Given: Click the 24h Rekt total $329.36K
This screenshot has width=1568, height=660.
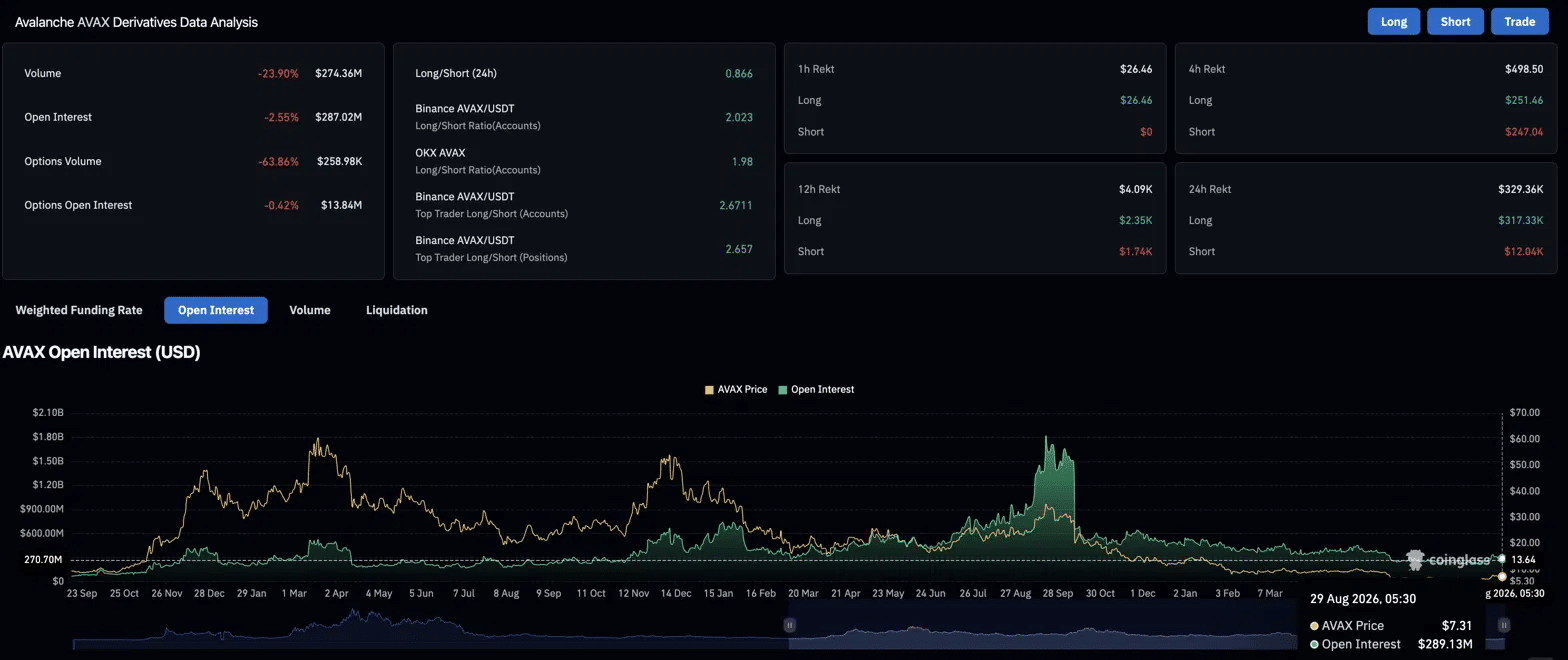Looking at the screenshot, I should (1521, 189).
